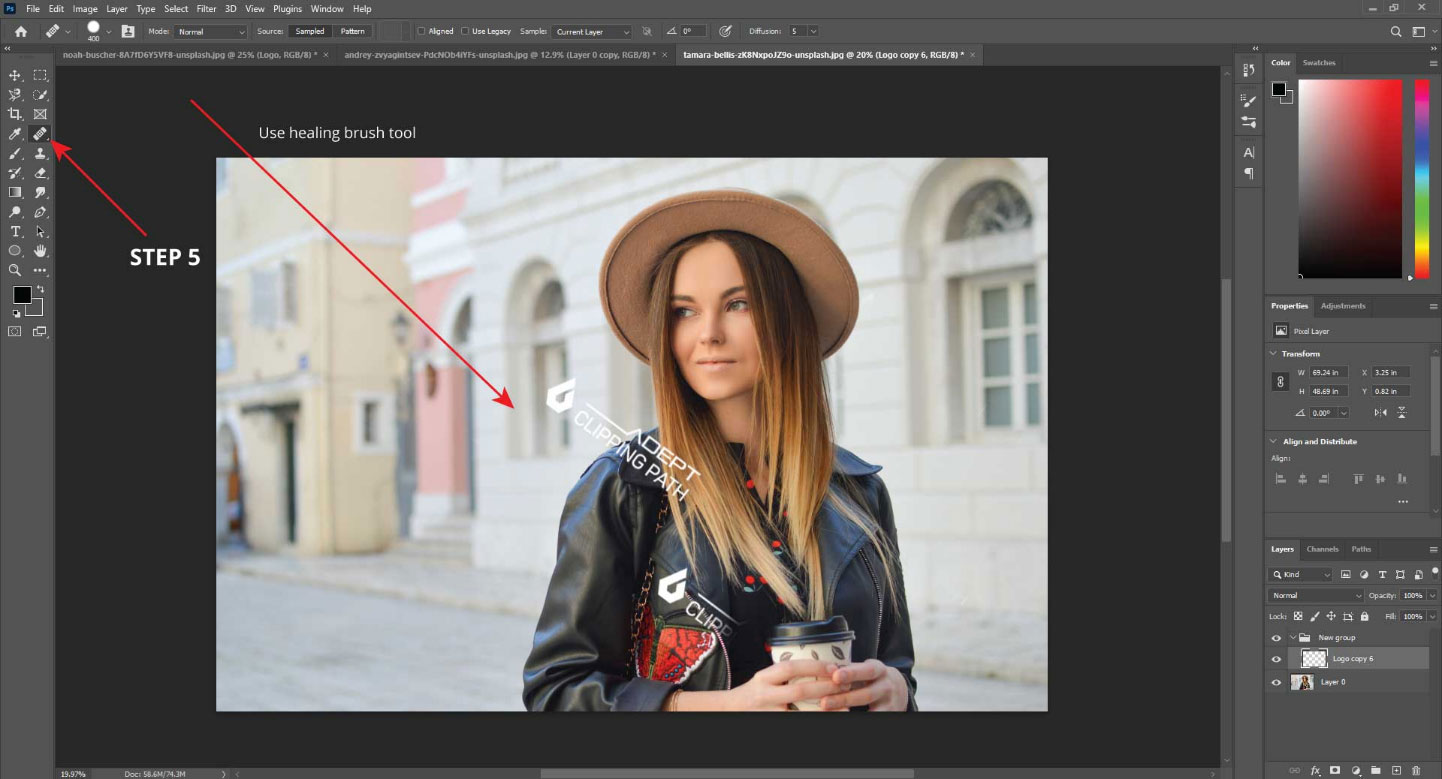The image size is (1442, 779).
Task: Switch to the noah-buscher document tab
Action: click(195, 55)
